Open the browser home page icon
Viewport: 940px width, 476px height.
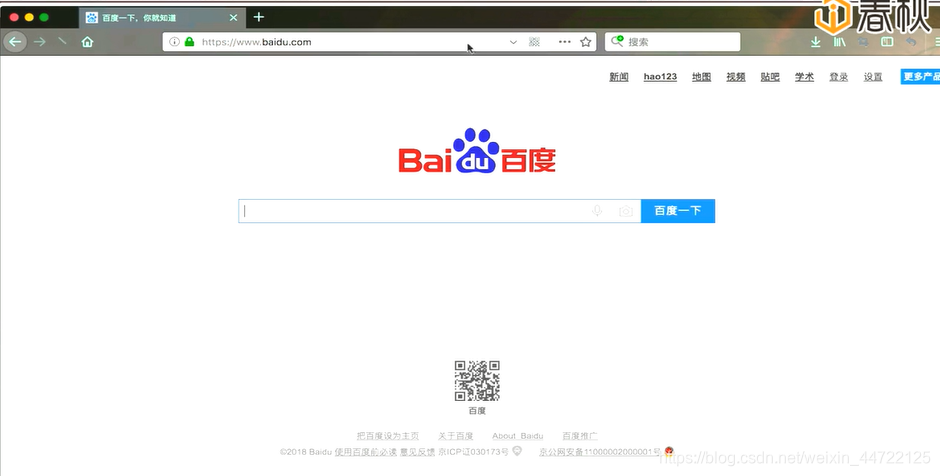pos(88,42)
